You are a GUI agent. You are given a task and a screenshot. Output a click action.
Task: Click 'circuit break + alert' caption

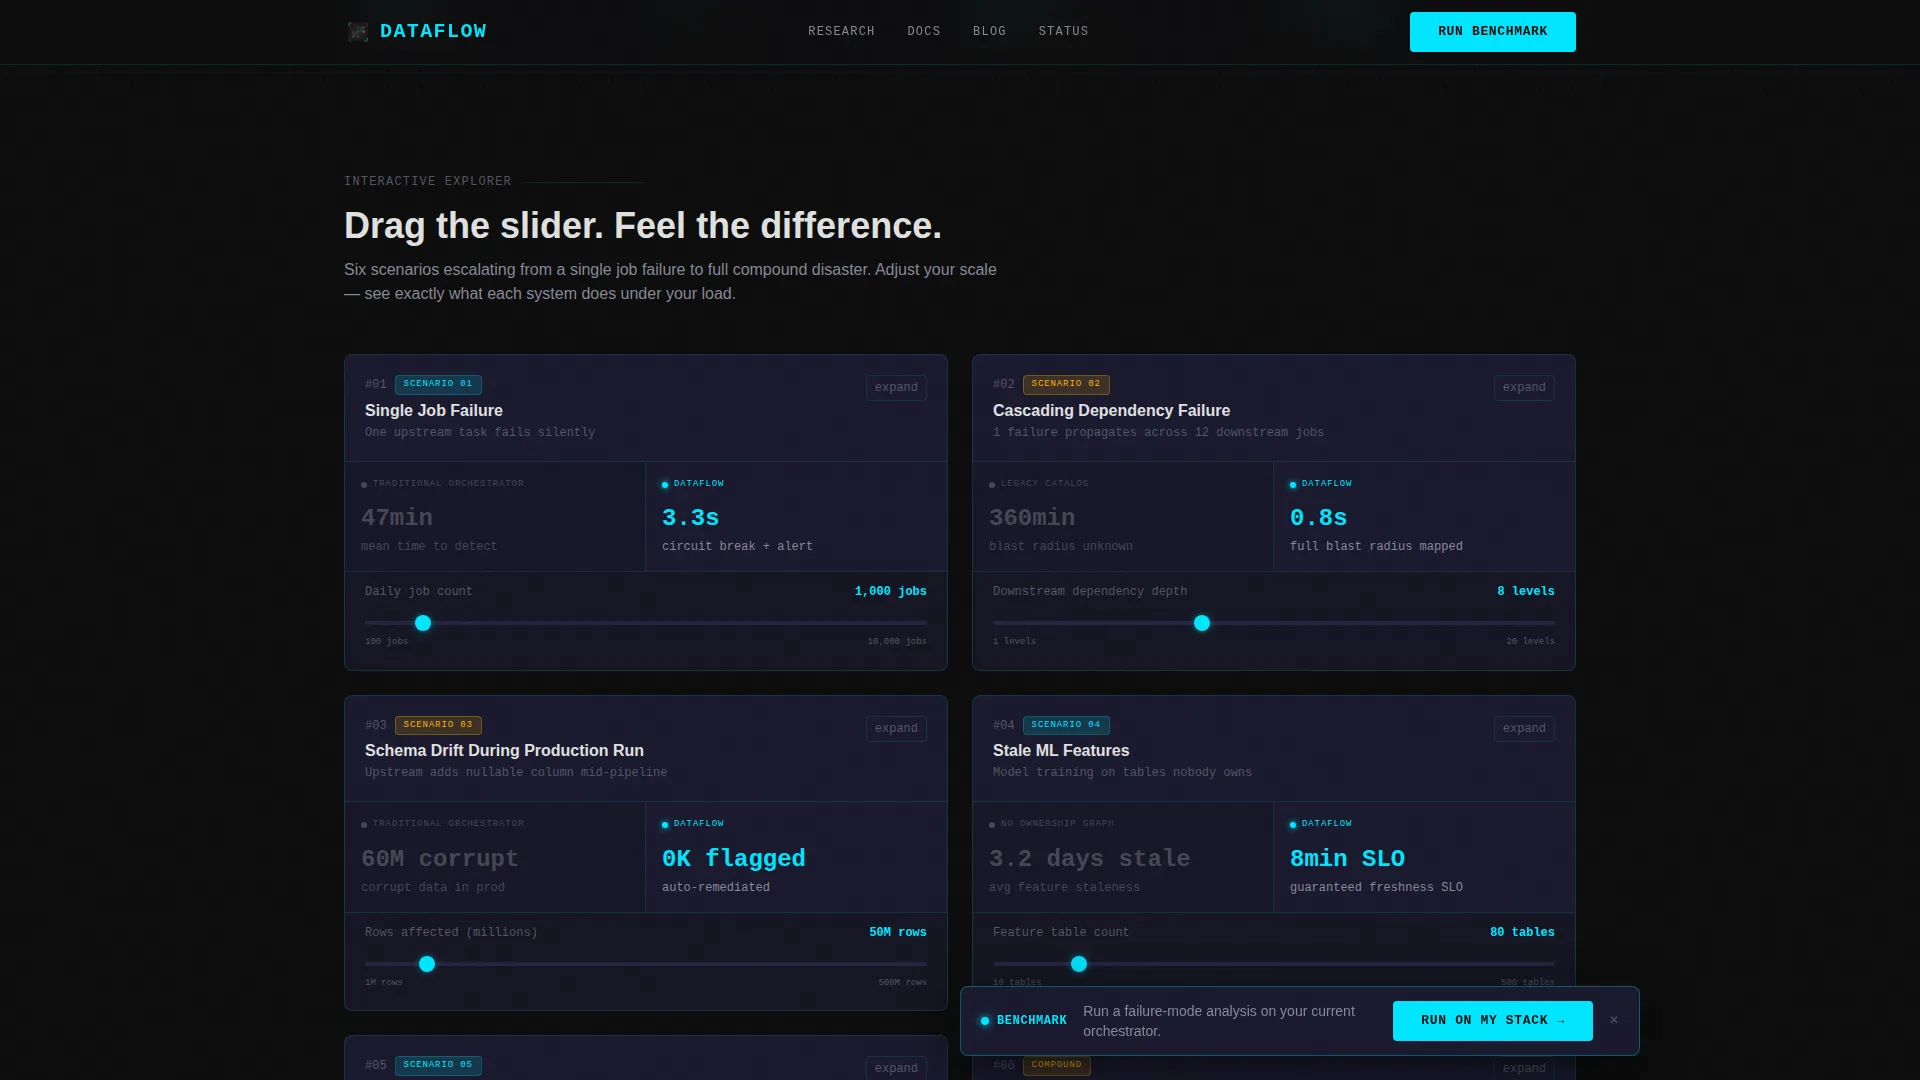737,546
